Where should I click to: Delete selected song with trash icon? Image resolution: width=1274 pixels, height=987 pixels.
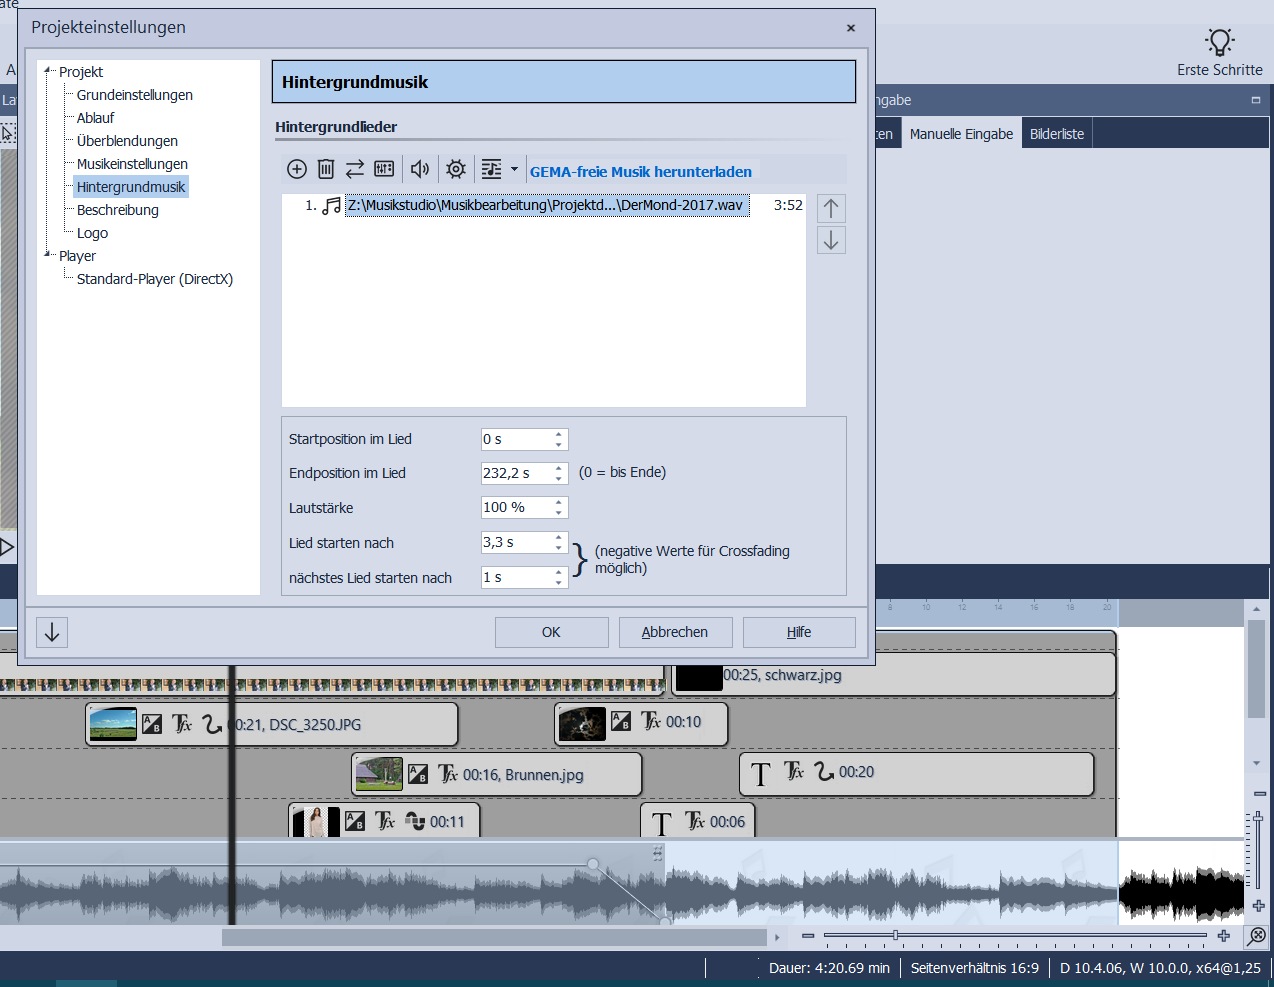click(x=326, y=169)
